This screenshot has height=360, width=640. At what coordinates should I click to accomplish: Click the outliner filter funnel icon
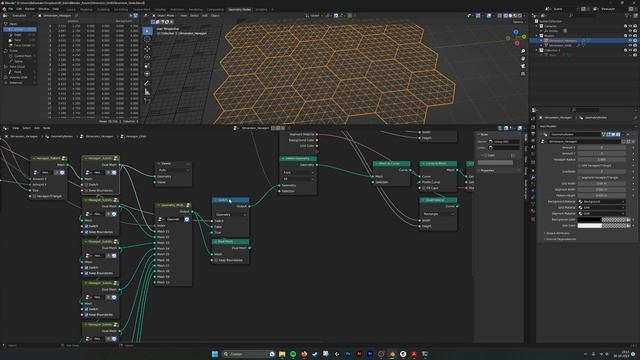pyautogui.click(x=627, y=16)
